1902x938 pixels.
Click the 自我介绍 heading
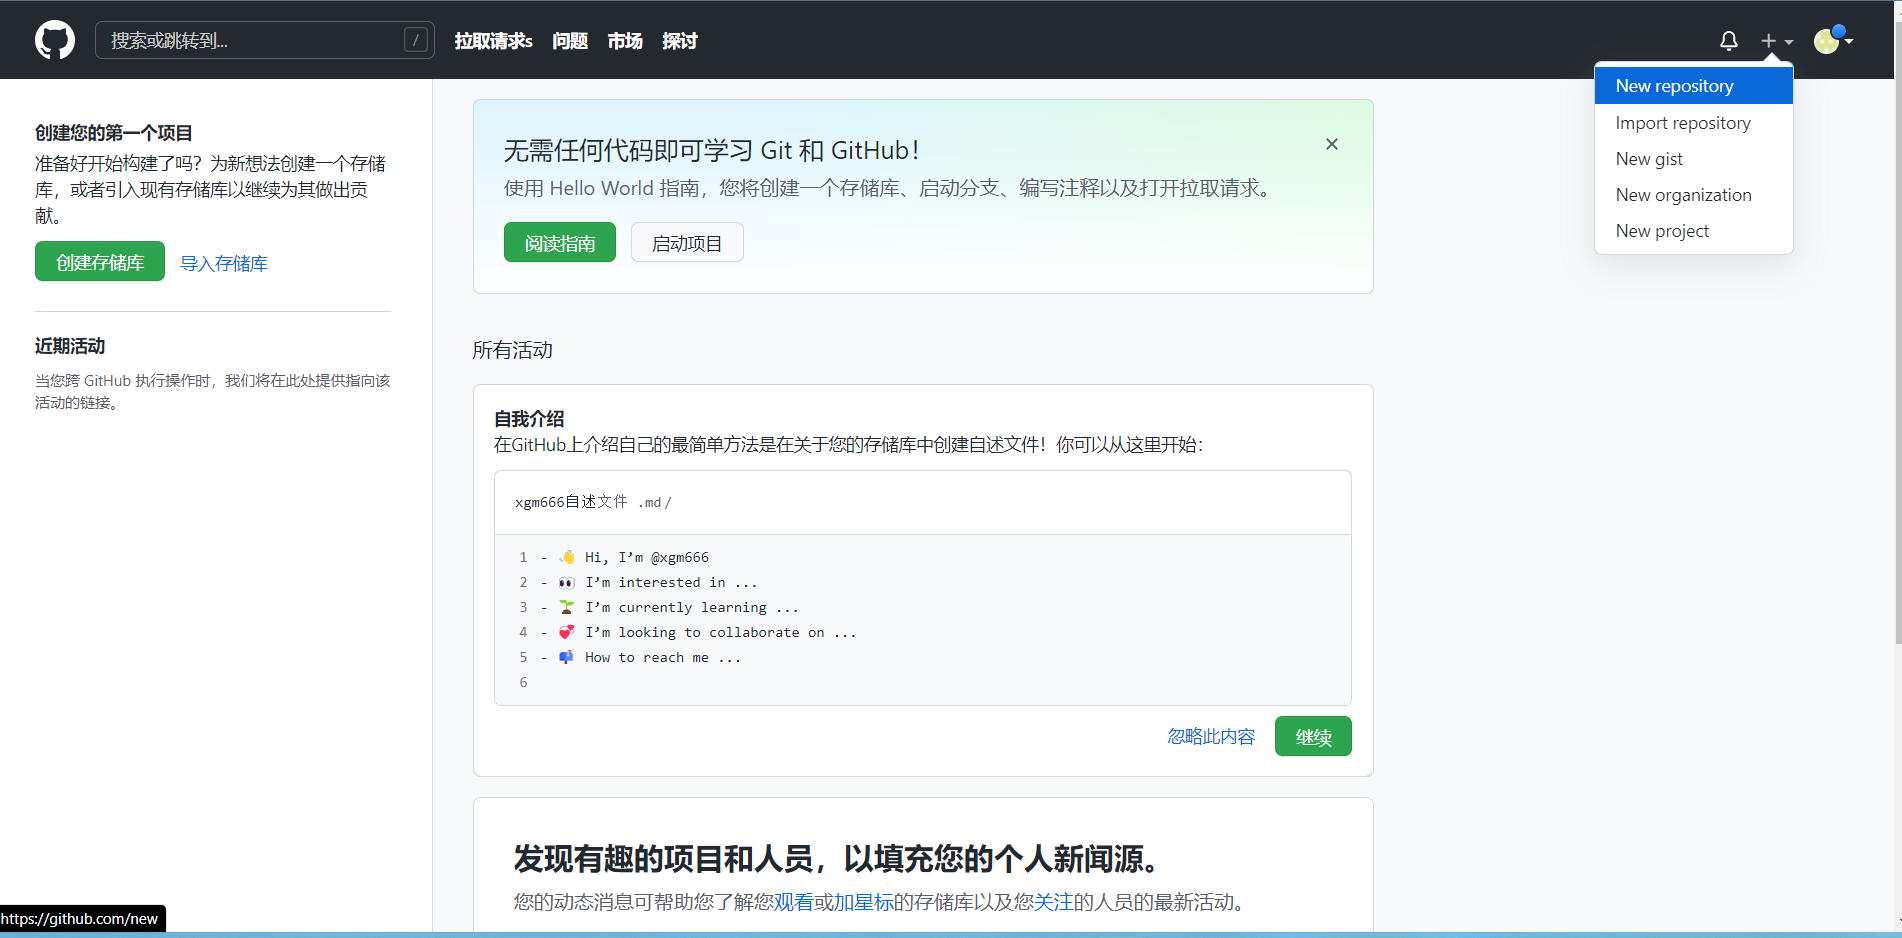coord(529,418)
